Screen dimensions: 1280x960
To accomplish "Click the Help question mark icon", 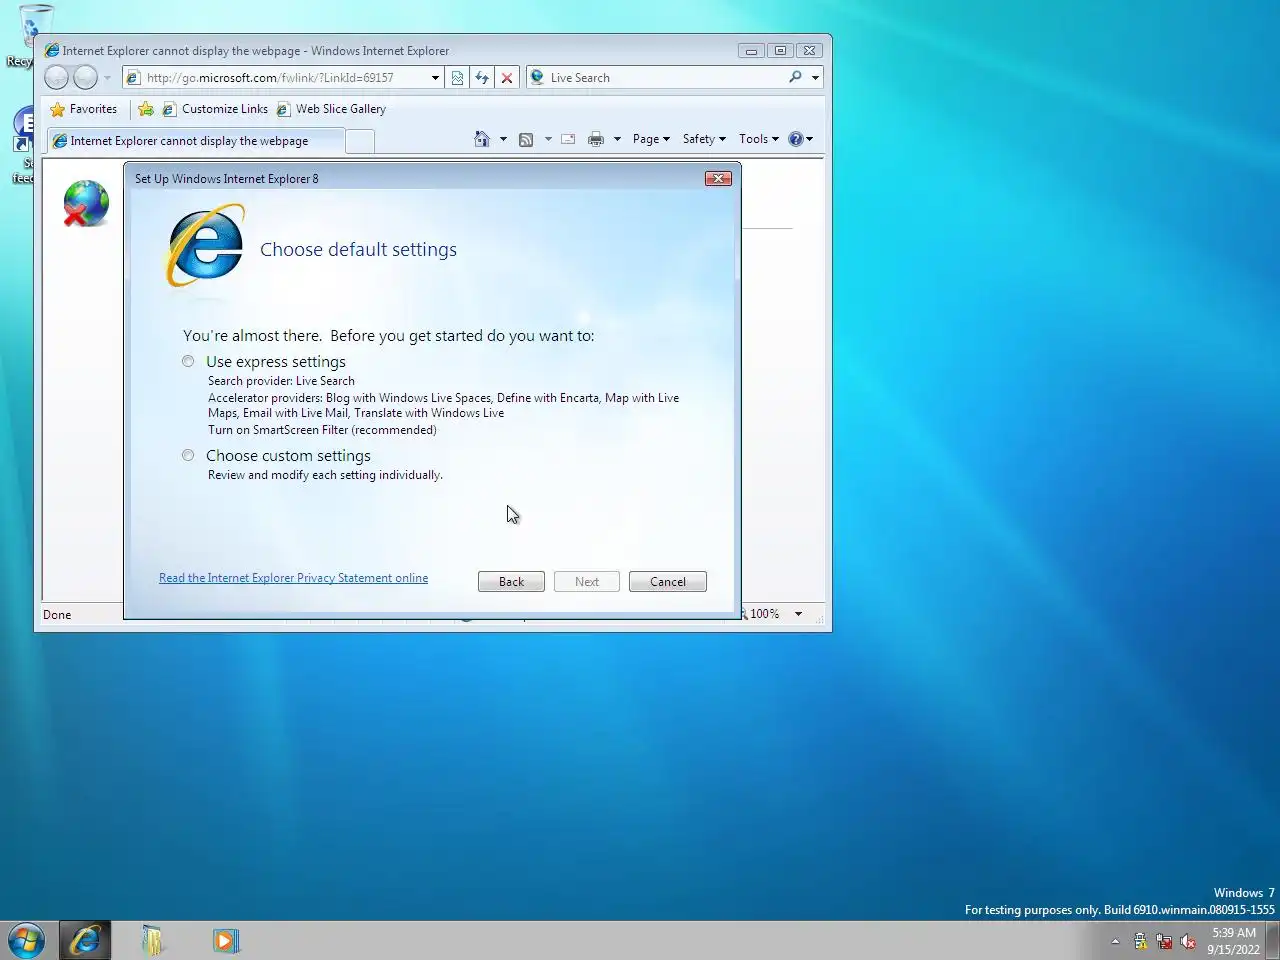I will 796,139.
